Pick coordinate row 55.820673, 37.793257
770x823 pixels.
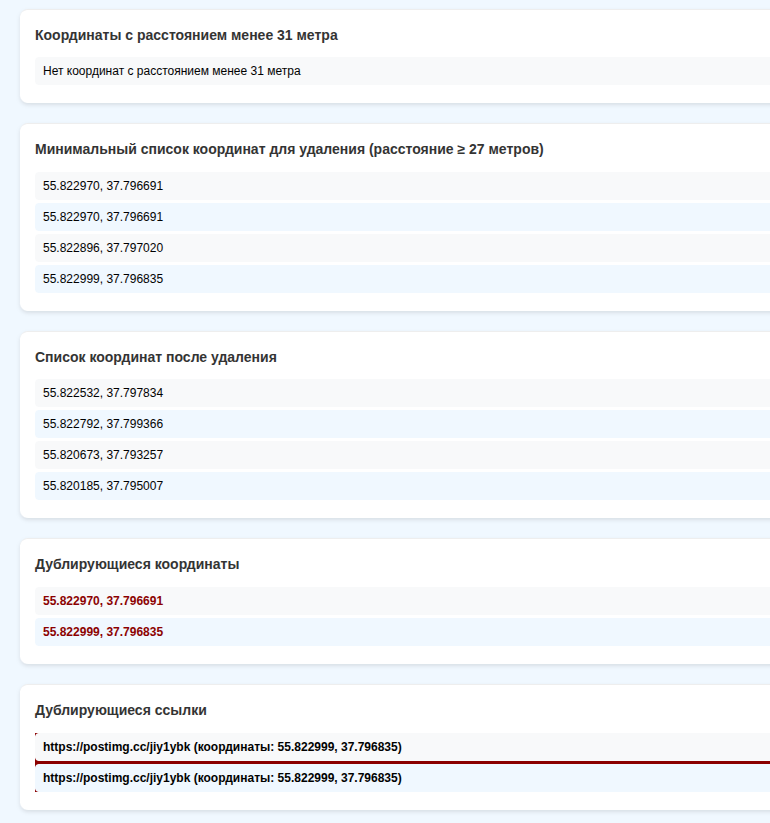pyautogui.click(x=103, y=455)
